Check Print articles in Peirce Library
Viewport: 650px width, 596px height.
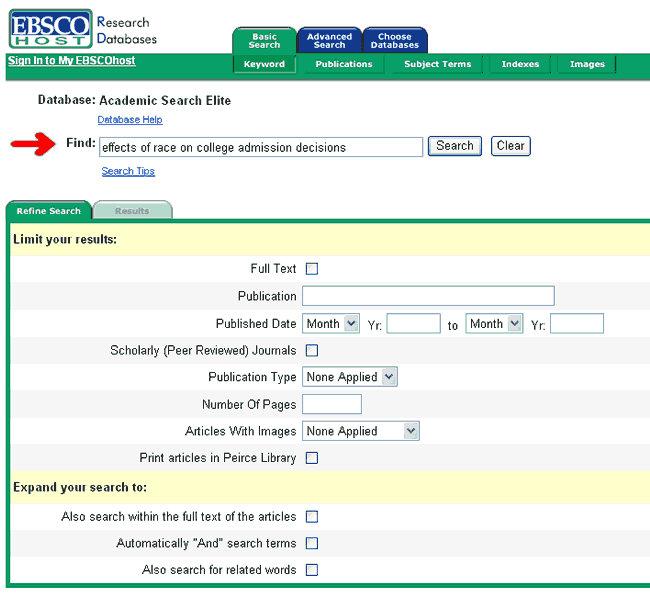tap(312, 458)
